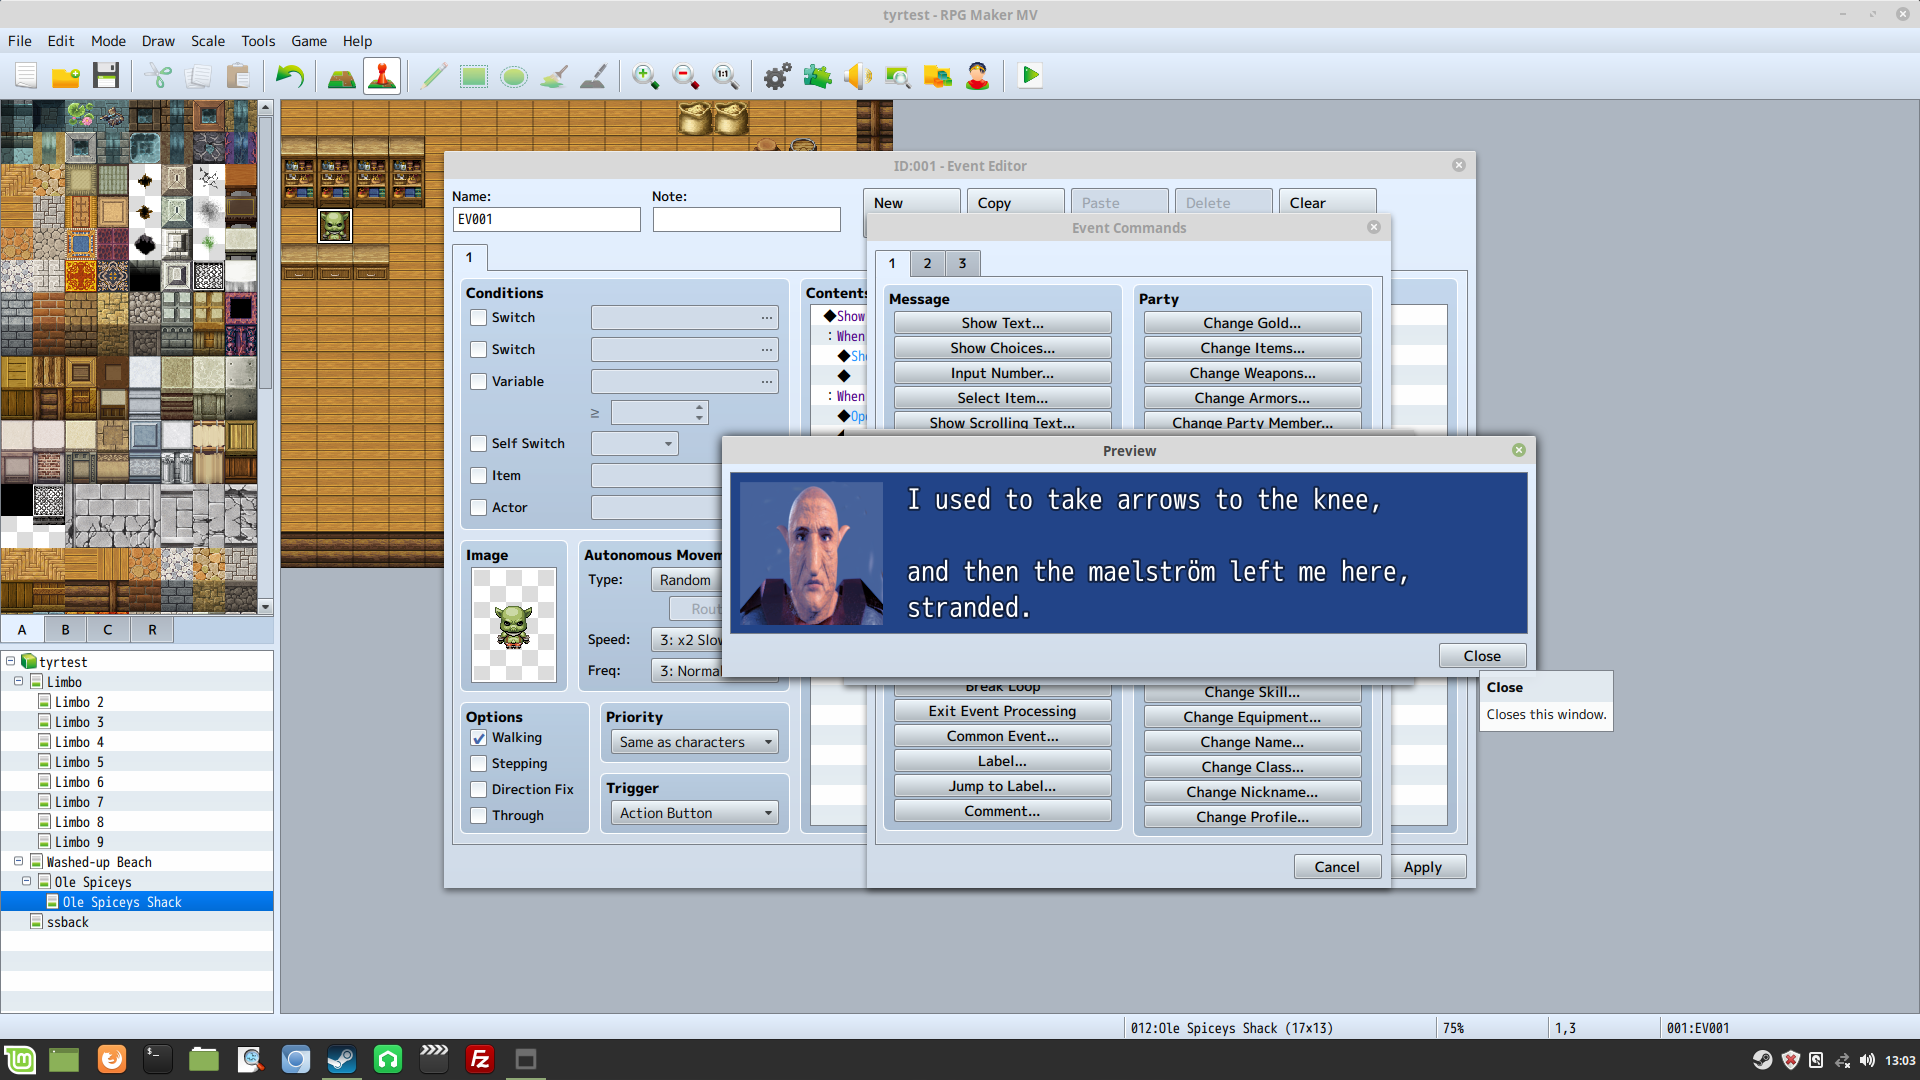Viewport: 1920px width, 1080px height.
Task: Click the Undo arrow icon
Action: [289, 76]
